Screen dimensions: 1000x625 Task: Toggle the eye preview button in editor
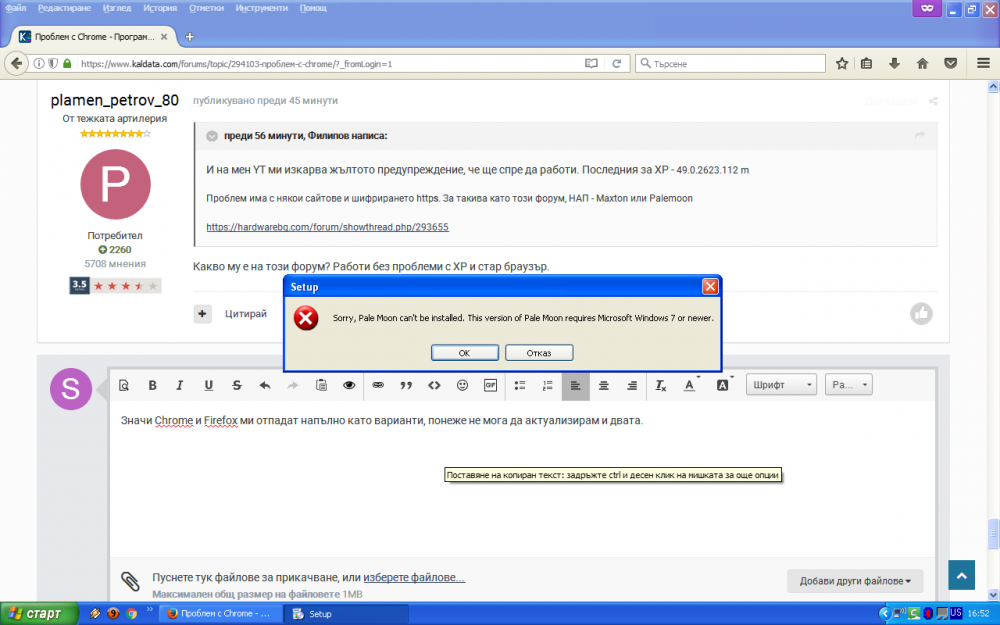(x=349, y=385)
